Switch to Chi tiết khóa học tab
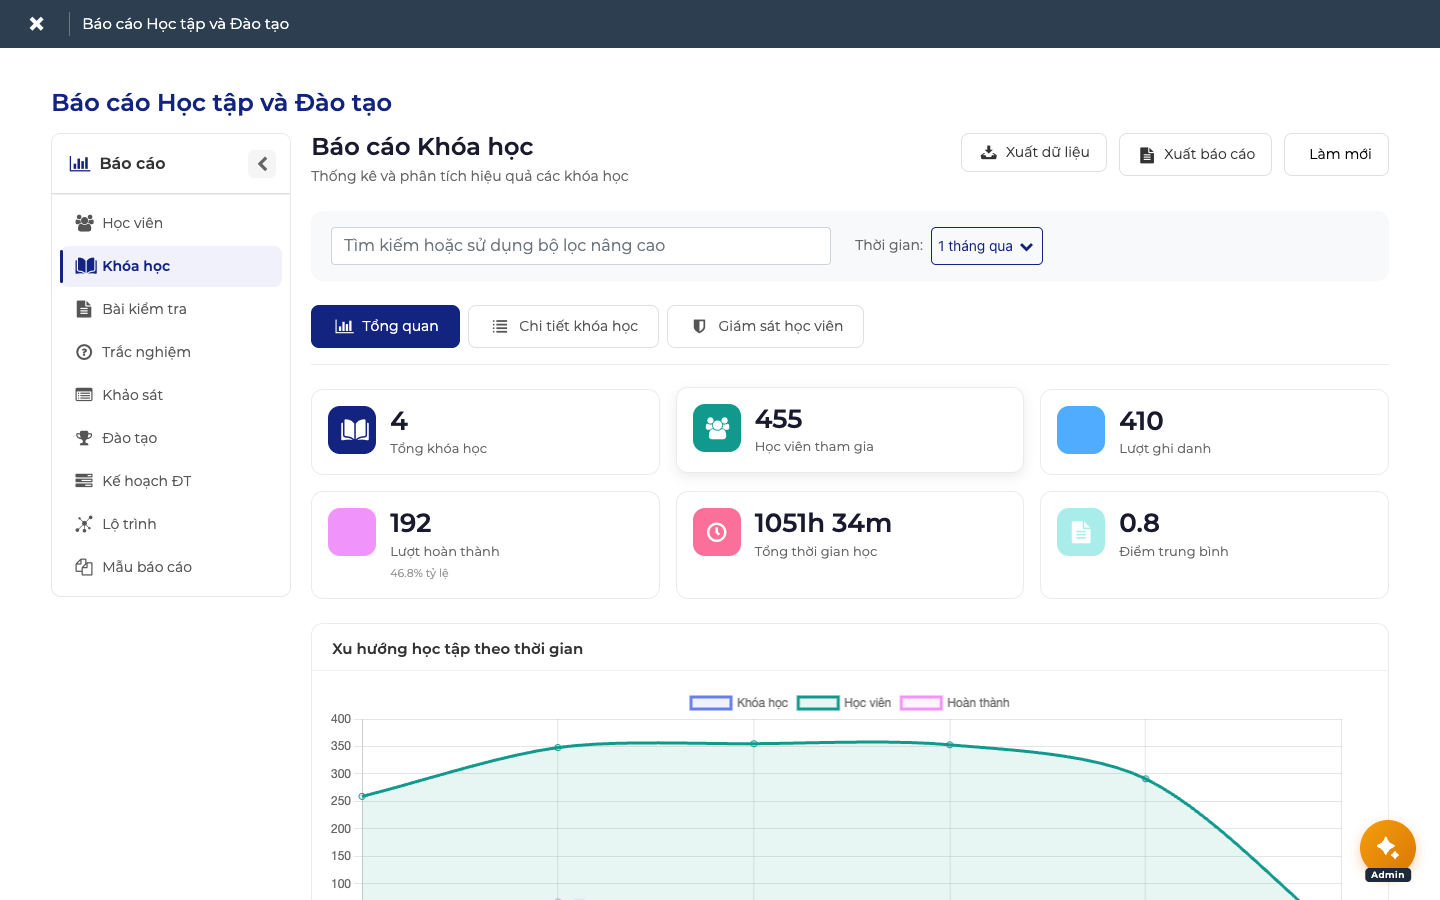 563,327
